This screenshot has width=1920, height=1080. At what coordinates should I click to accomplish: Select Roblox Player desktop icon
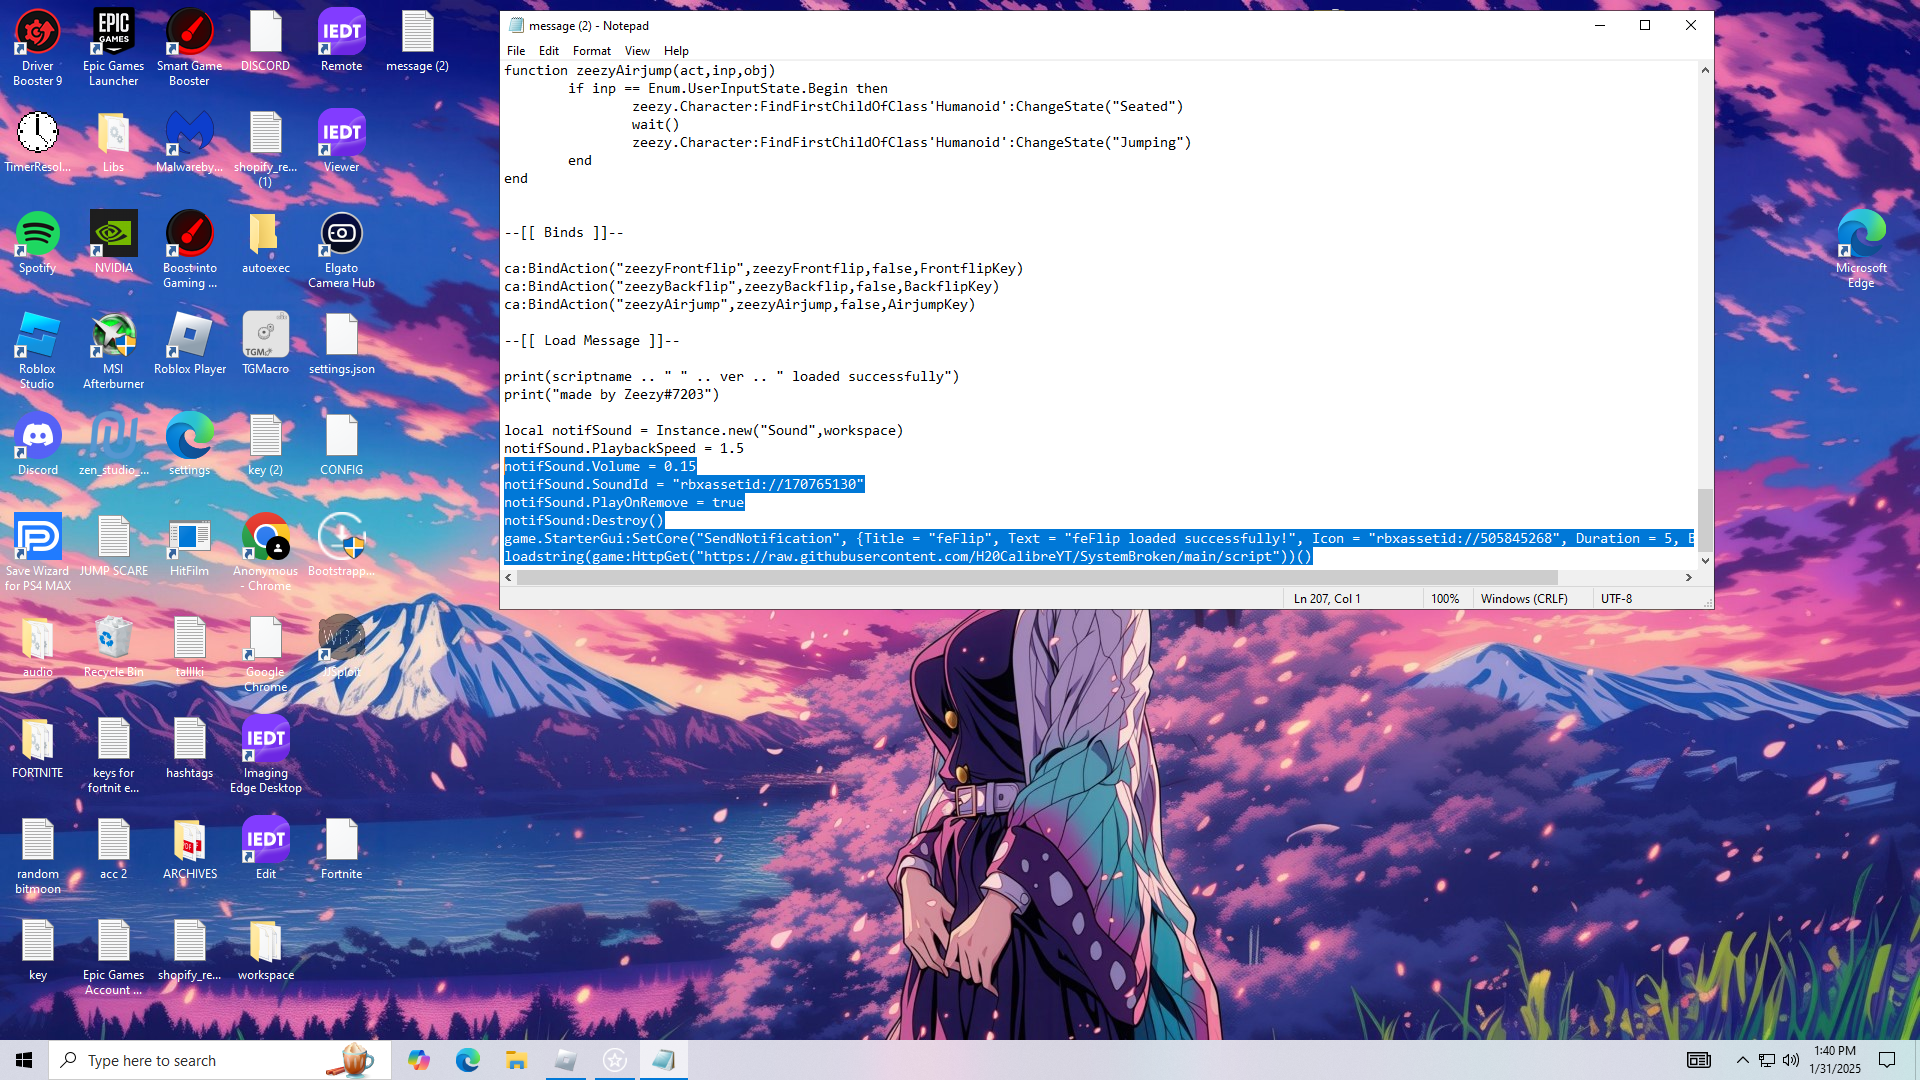(190, 344)
